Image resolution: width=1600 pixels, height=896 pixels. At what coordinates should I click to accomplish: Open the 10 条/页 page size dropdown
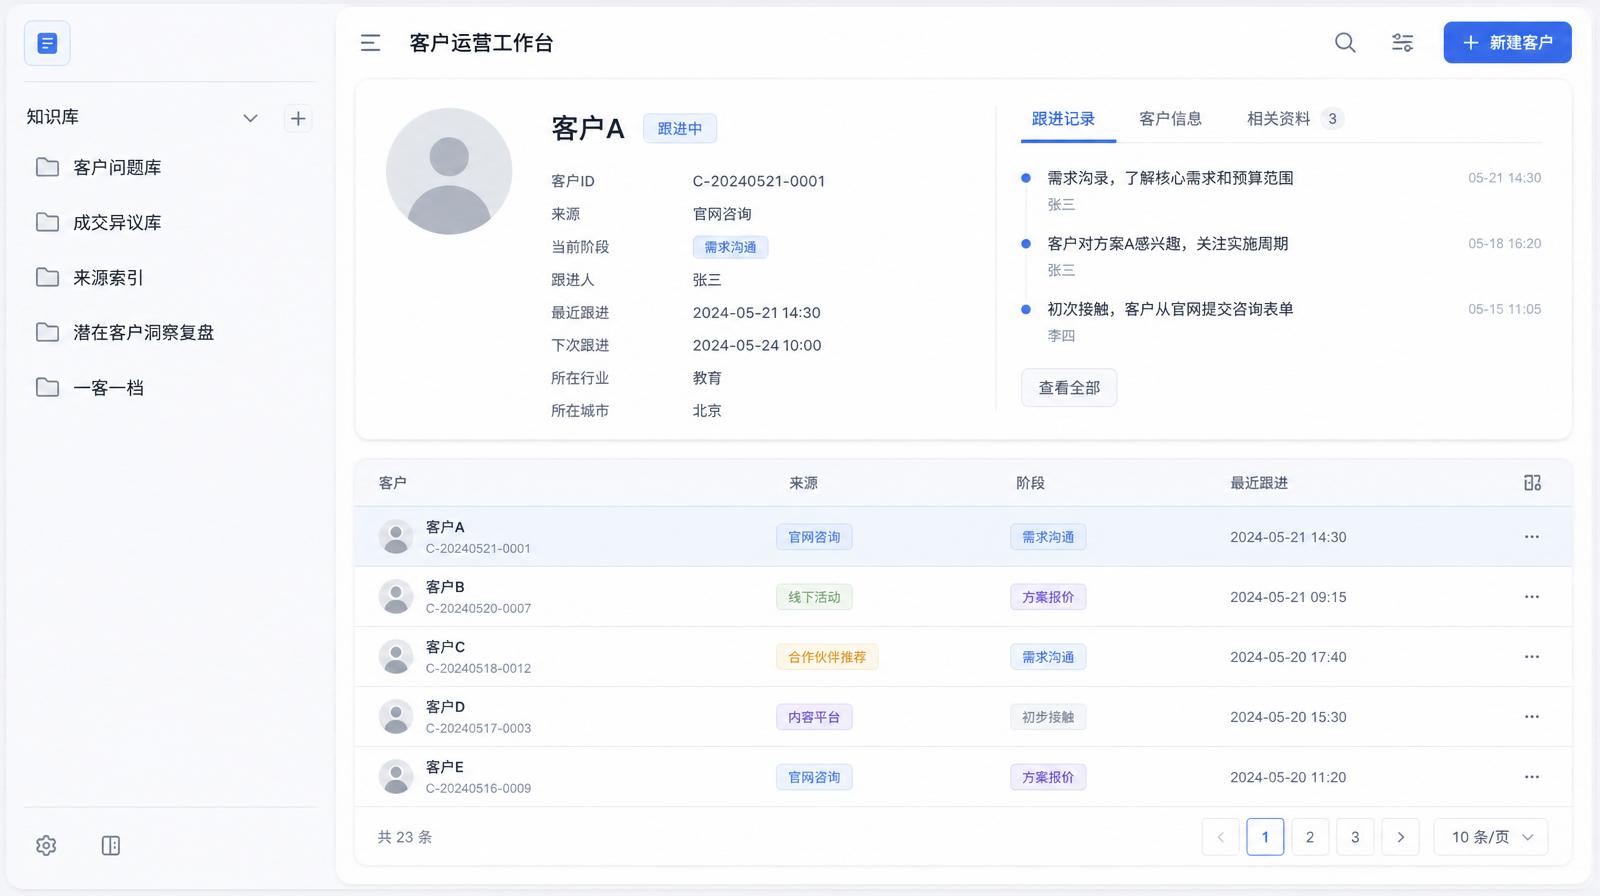tap(1491, 837)
